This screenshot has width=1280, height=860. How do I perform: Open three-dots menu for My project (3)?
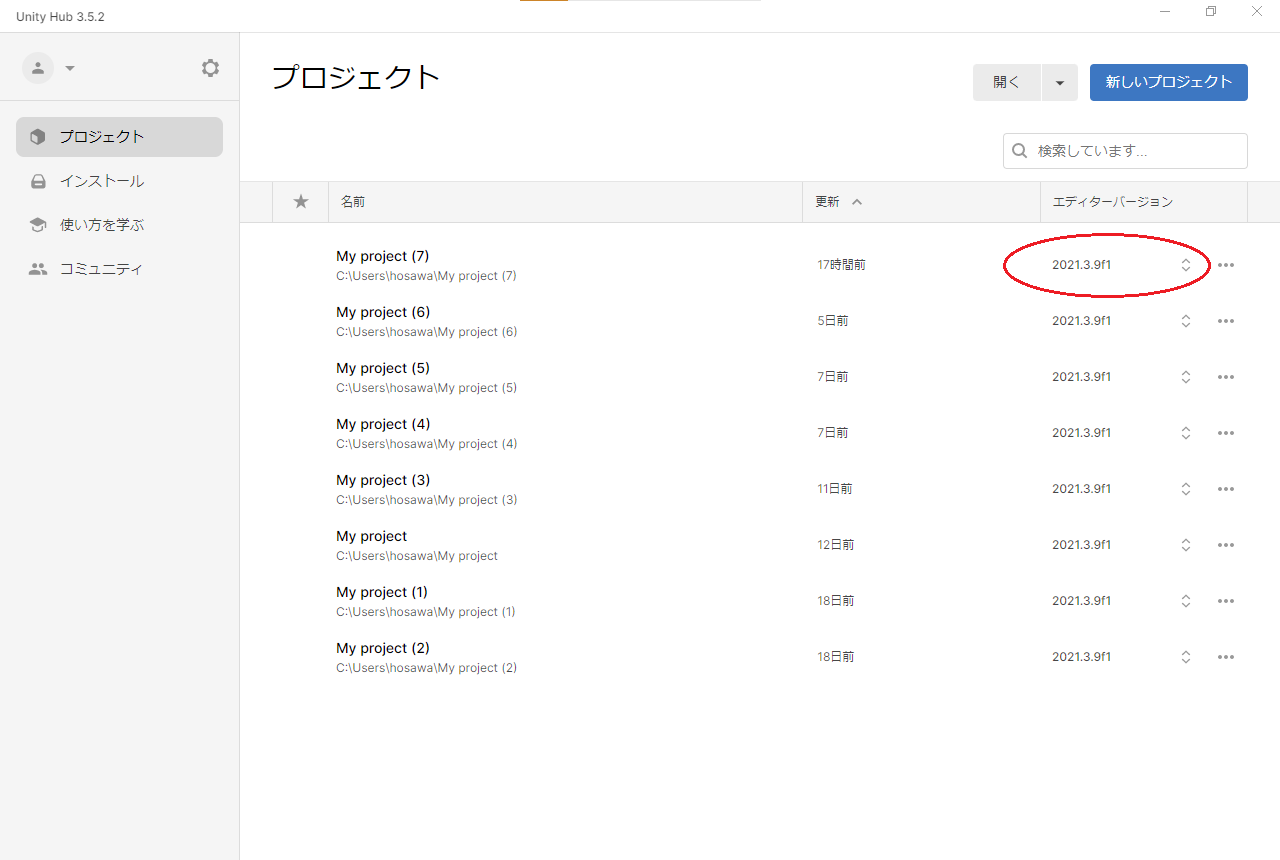(x=1226, y=489)
